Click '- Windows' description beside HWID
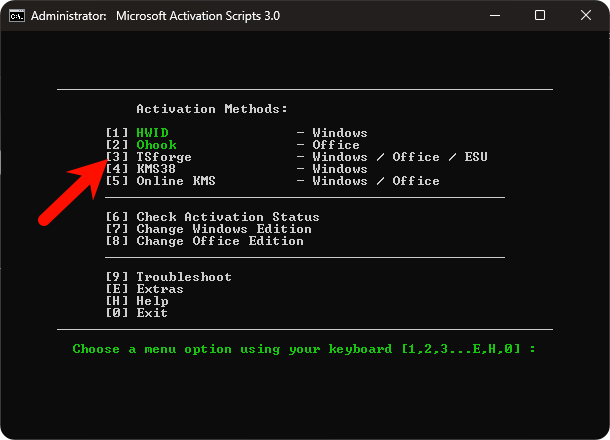The image size is (610, 440). point(332,133)
